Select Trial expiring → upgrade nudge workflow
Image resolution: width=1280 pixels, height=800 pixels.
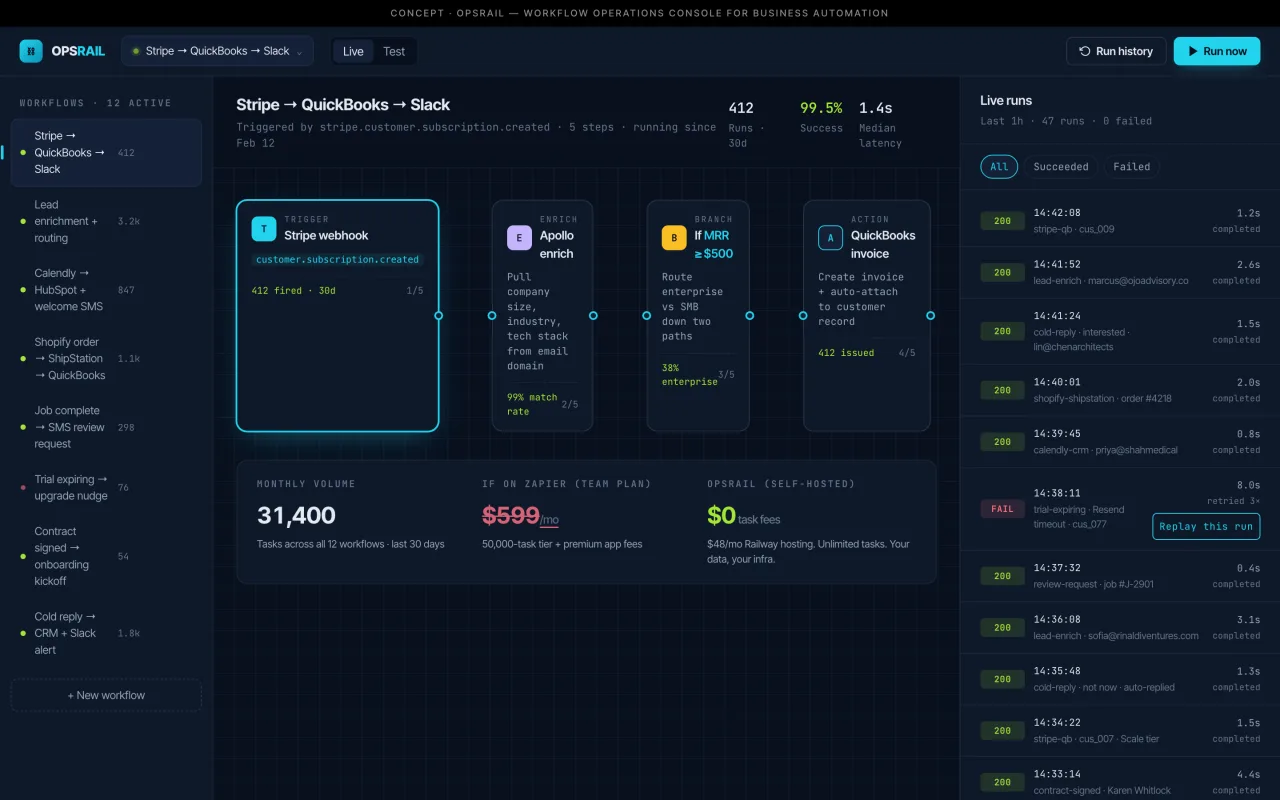pos(106,487)
